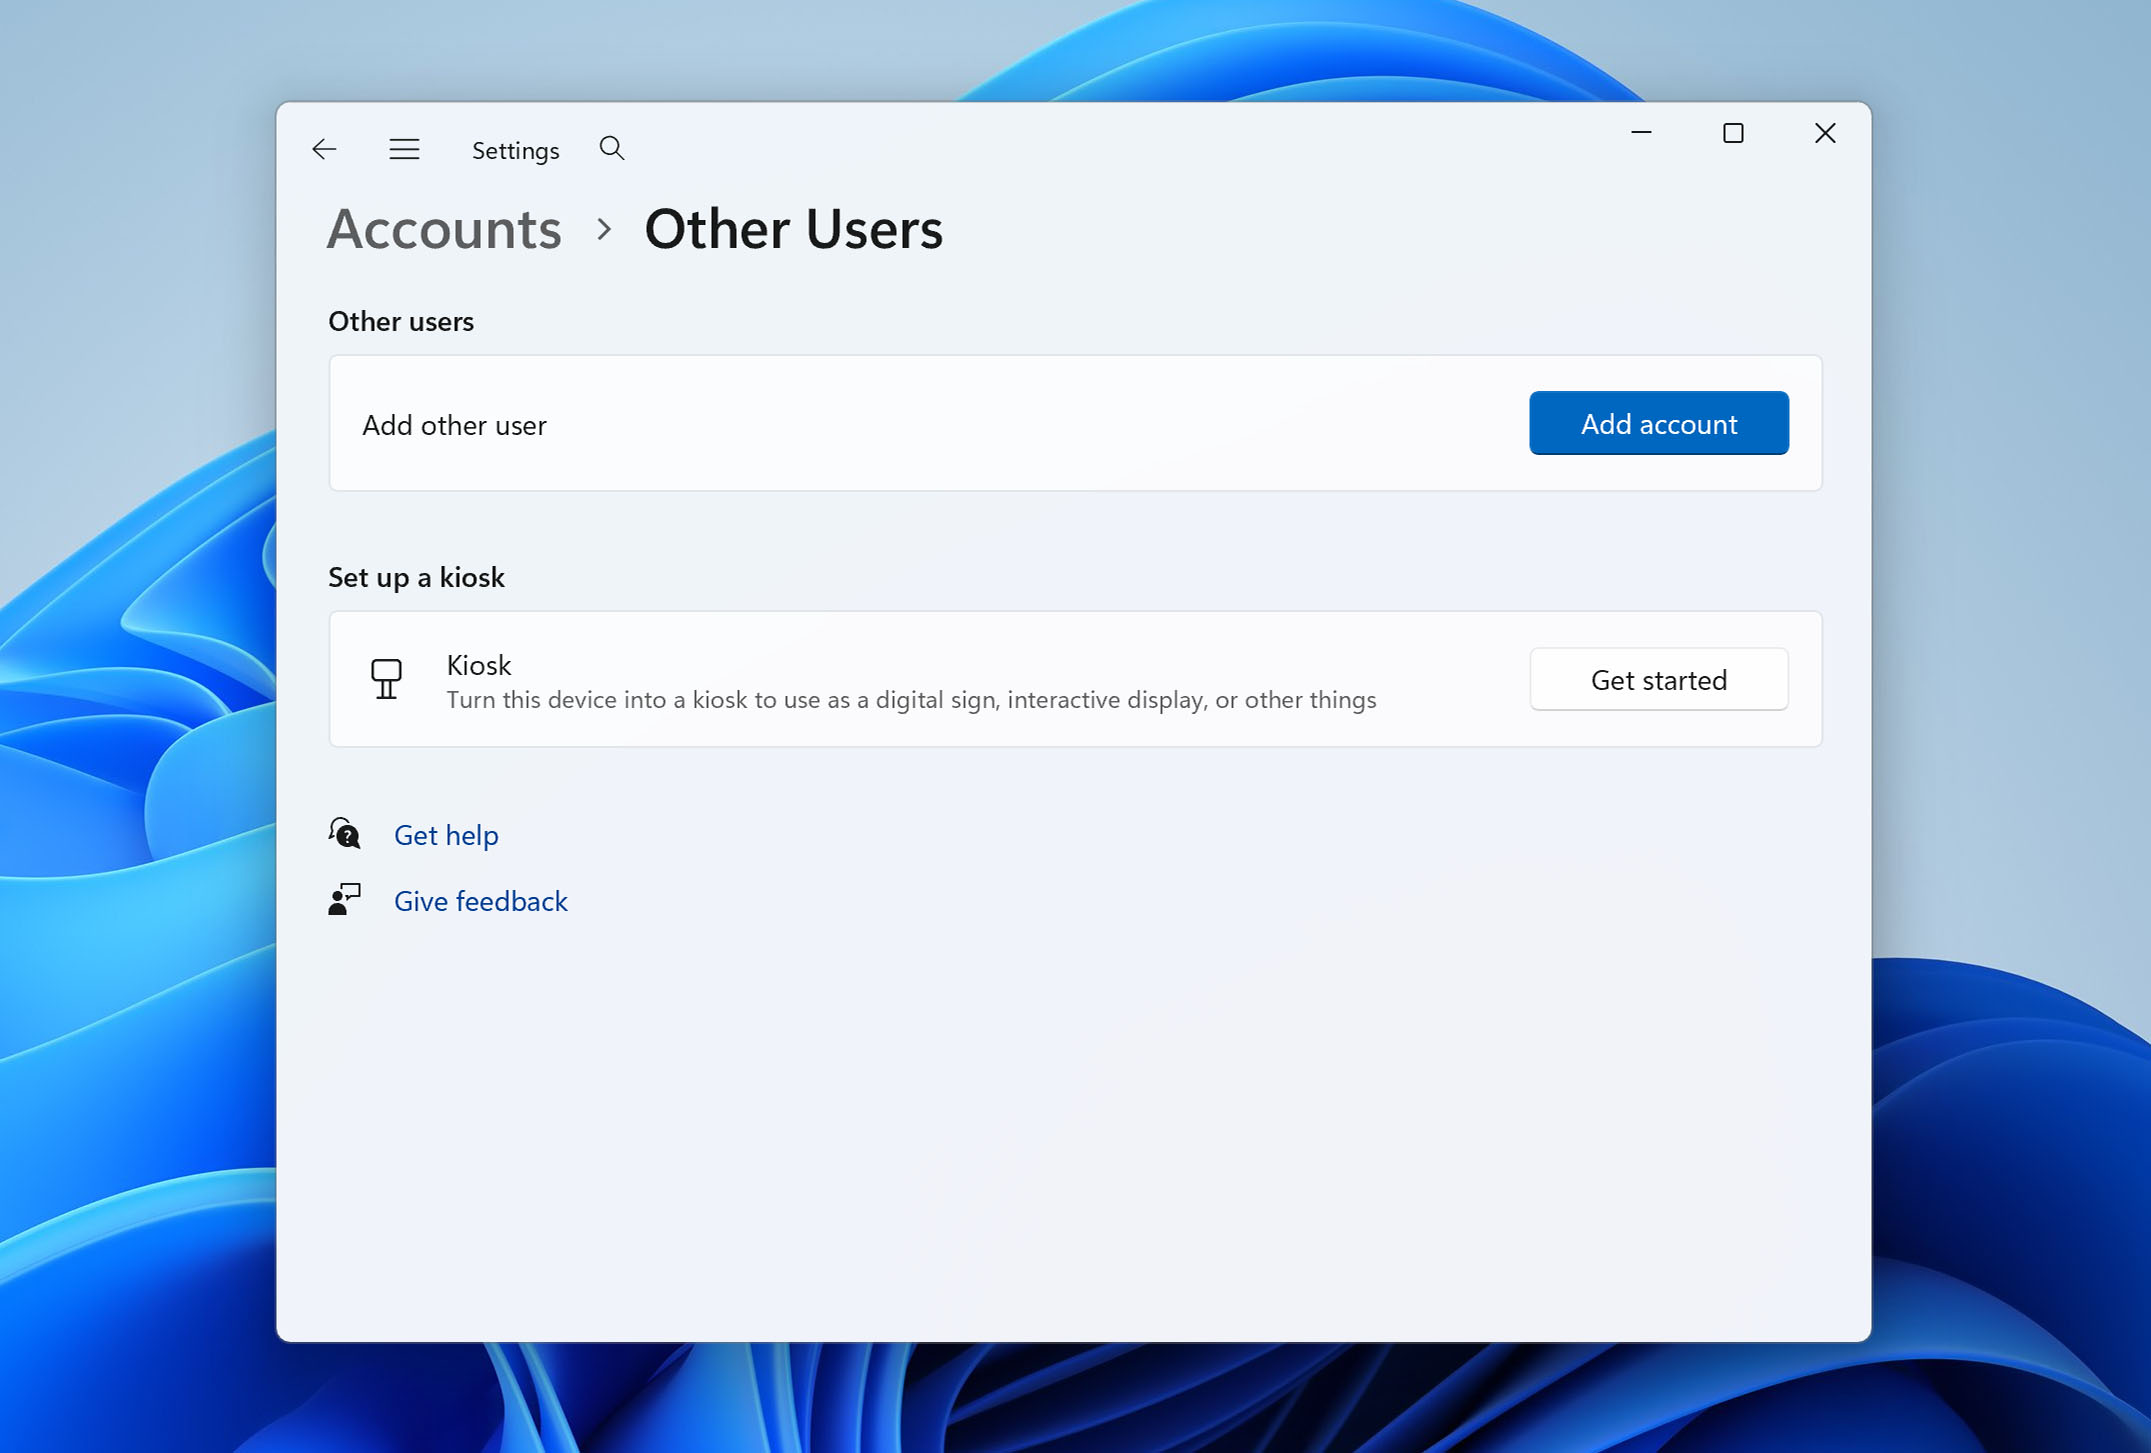Minimize the Settings window
Screen dimensions: 2151x1453
pos(1640,132)
